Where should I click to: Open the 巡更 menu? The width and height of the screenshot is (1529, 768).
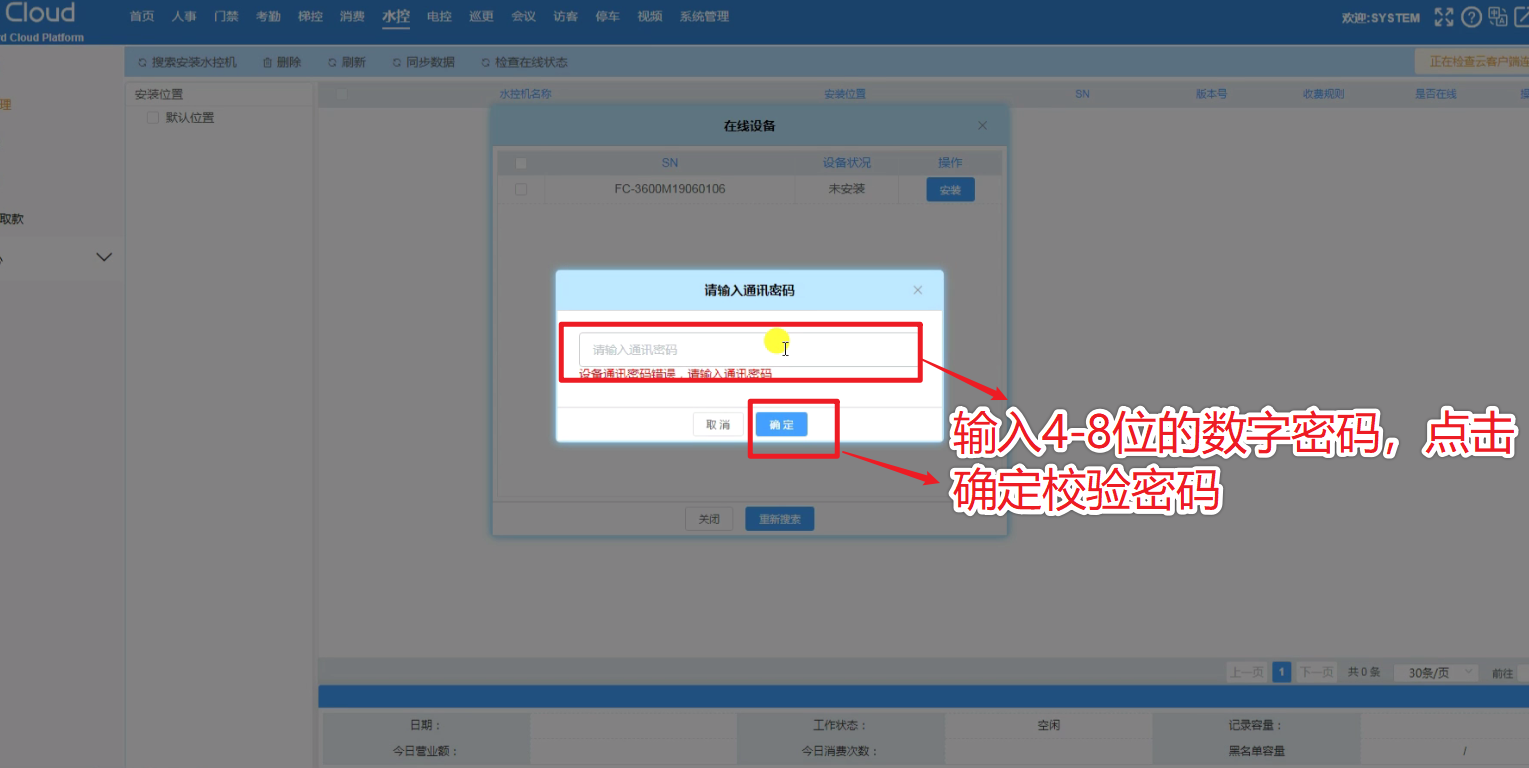481,17
